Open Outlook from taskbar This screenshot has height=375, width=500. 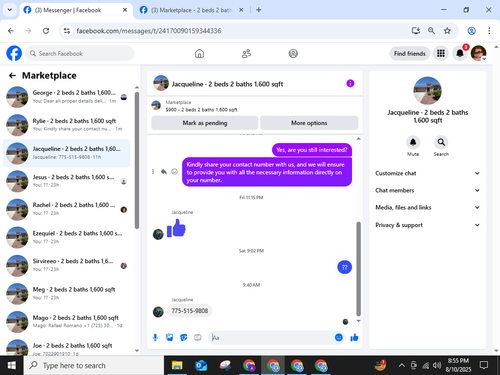(201, 366)
